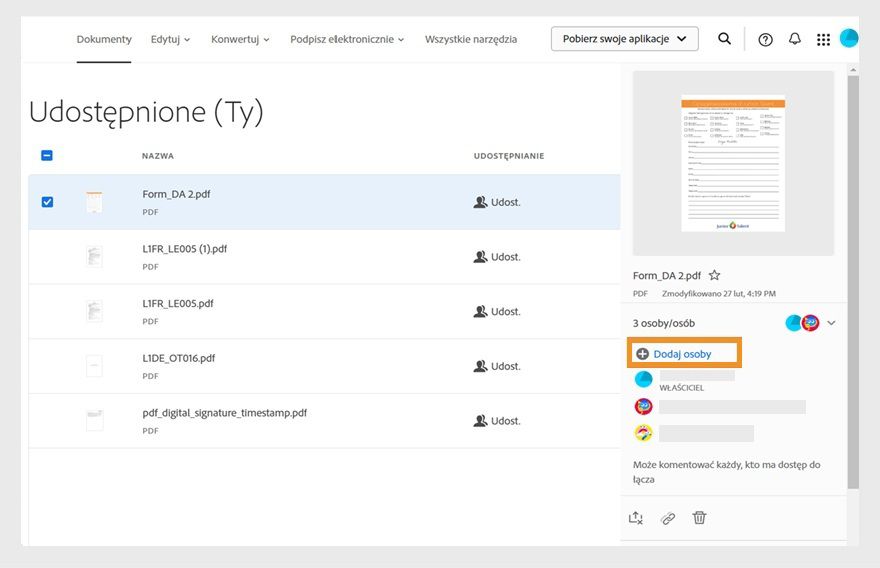This screenshot has width=880, height=568.
Task: Go to the Dokumenty tab
Action: [x=104, y=39]
